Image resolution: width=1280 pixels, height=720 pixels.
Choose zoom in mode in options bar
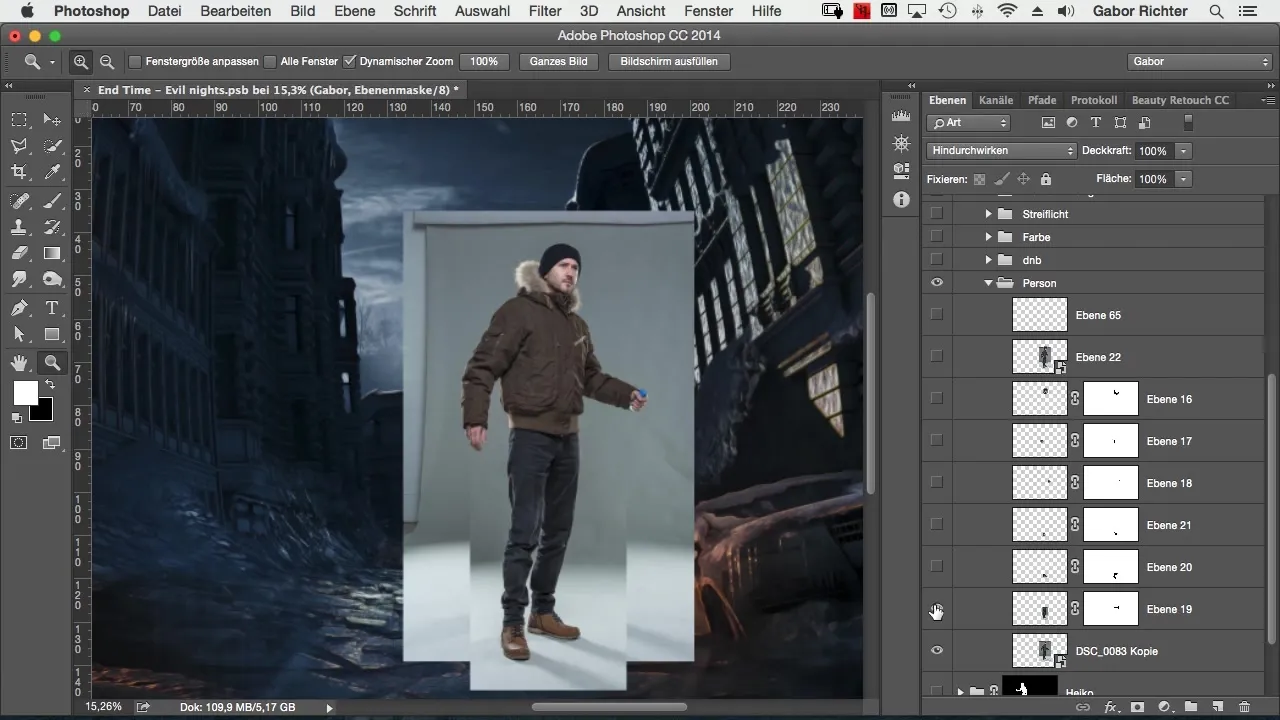pyautogui.click(x=81, y=62)
